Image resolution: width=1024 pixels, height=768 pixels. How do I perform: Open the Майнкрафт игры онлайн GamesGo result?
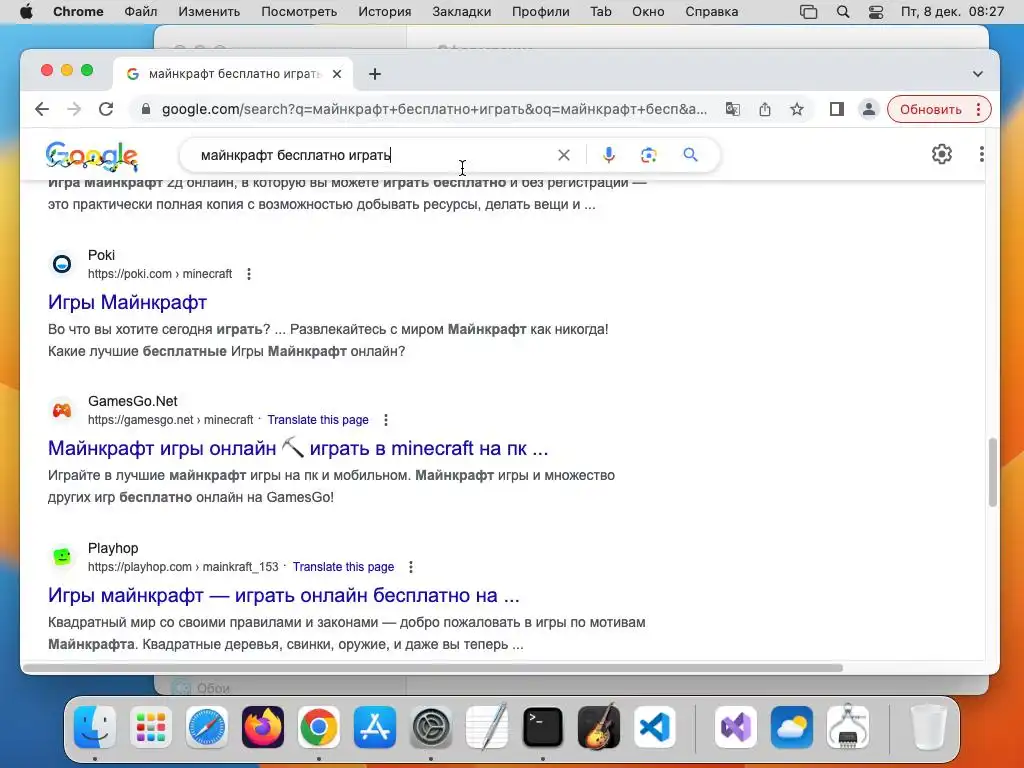coord(298,449)
